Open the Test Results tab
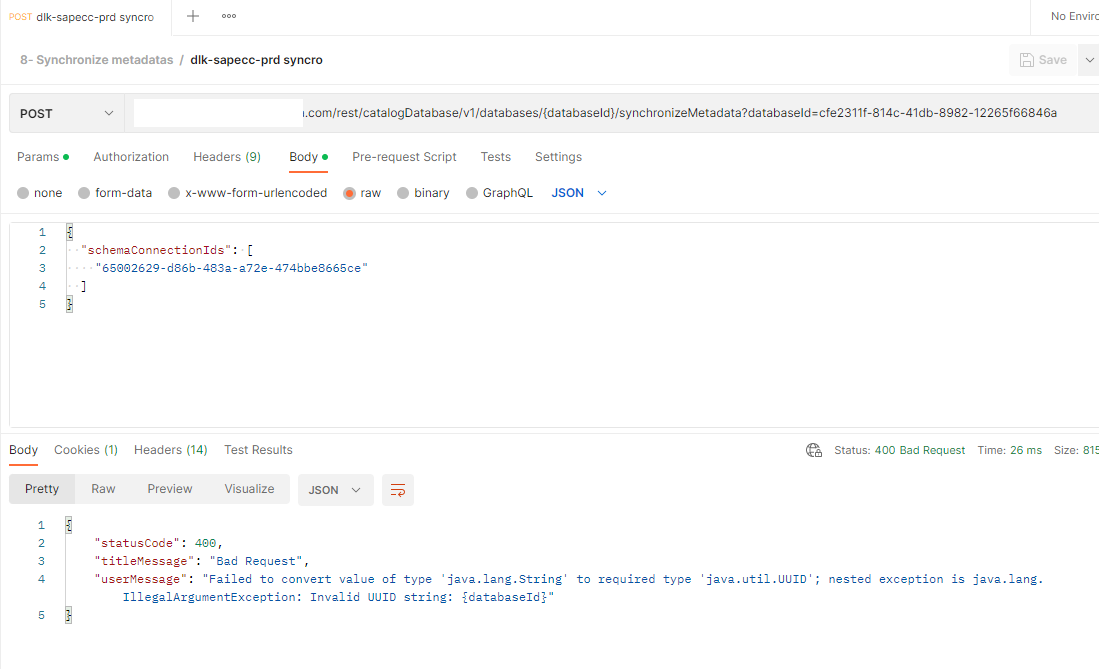This screenshot has height=669, width=1099. pos(259,450)
